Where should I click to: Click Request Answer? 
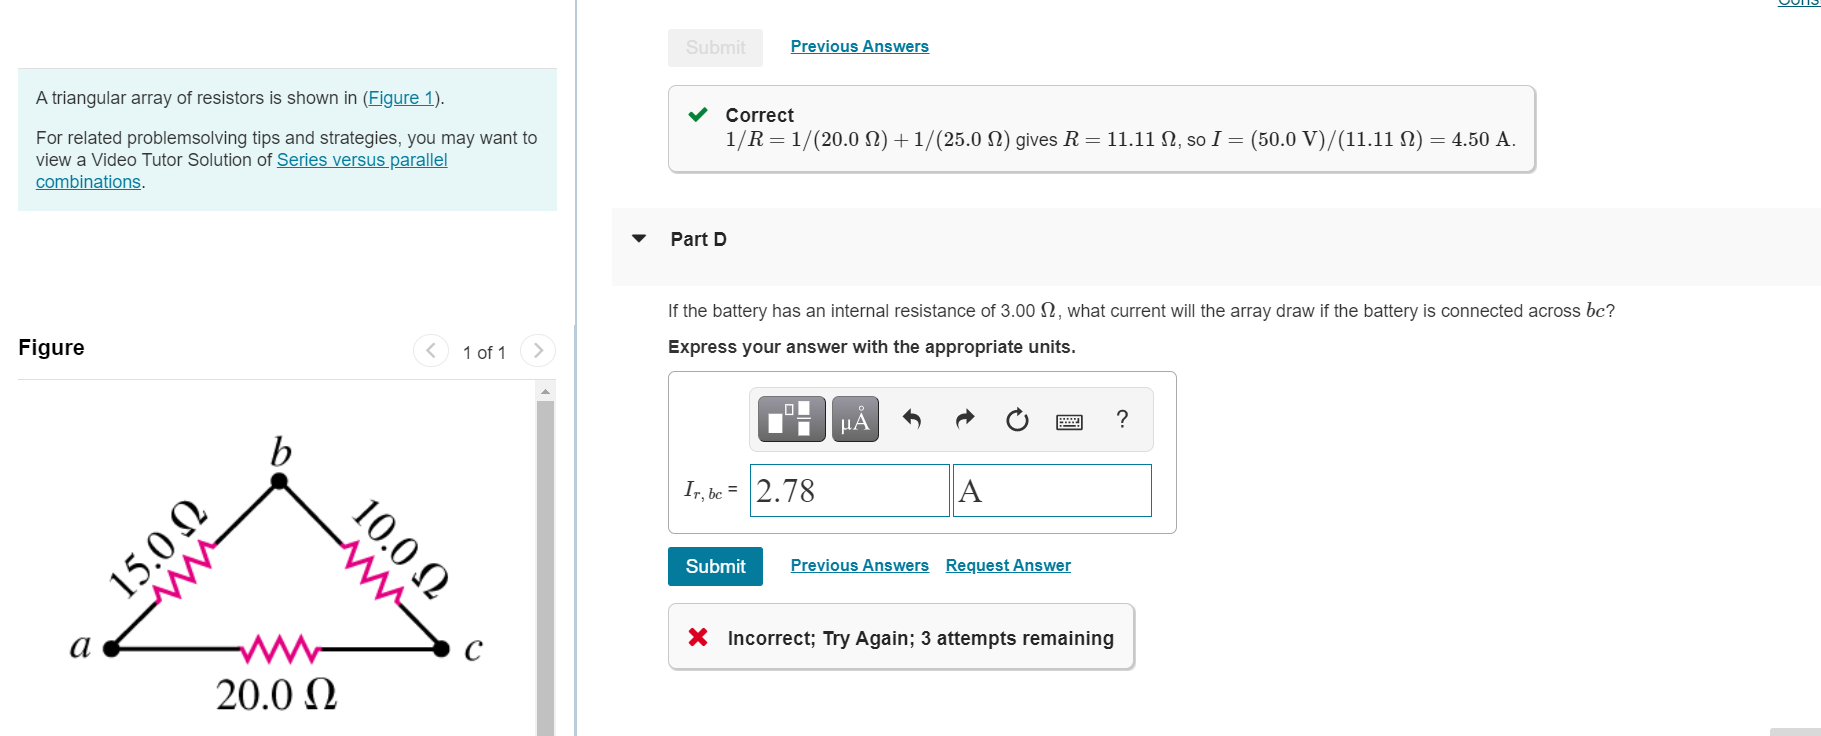click(1007, 565)
